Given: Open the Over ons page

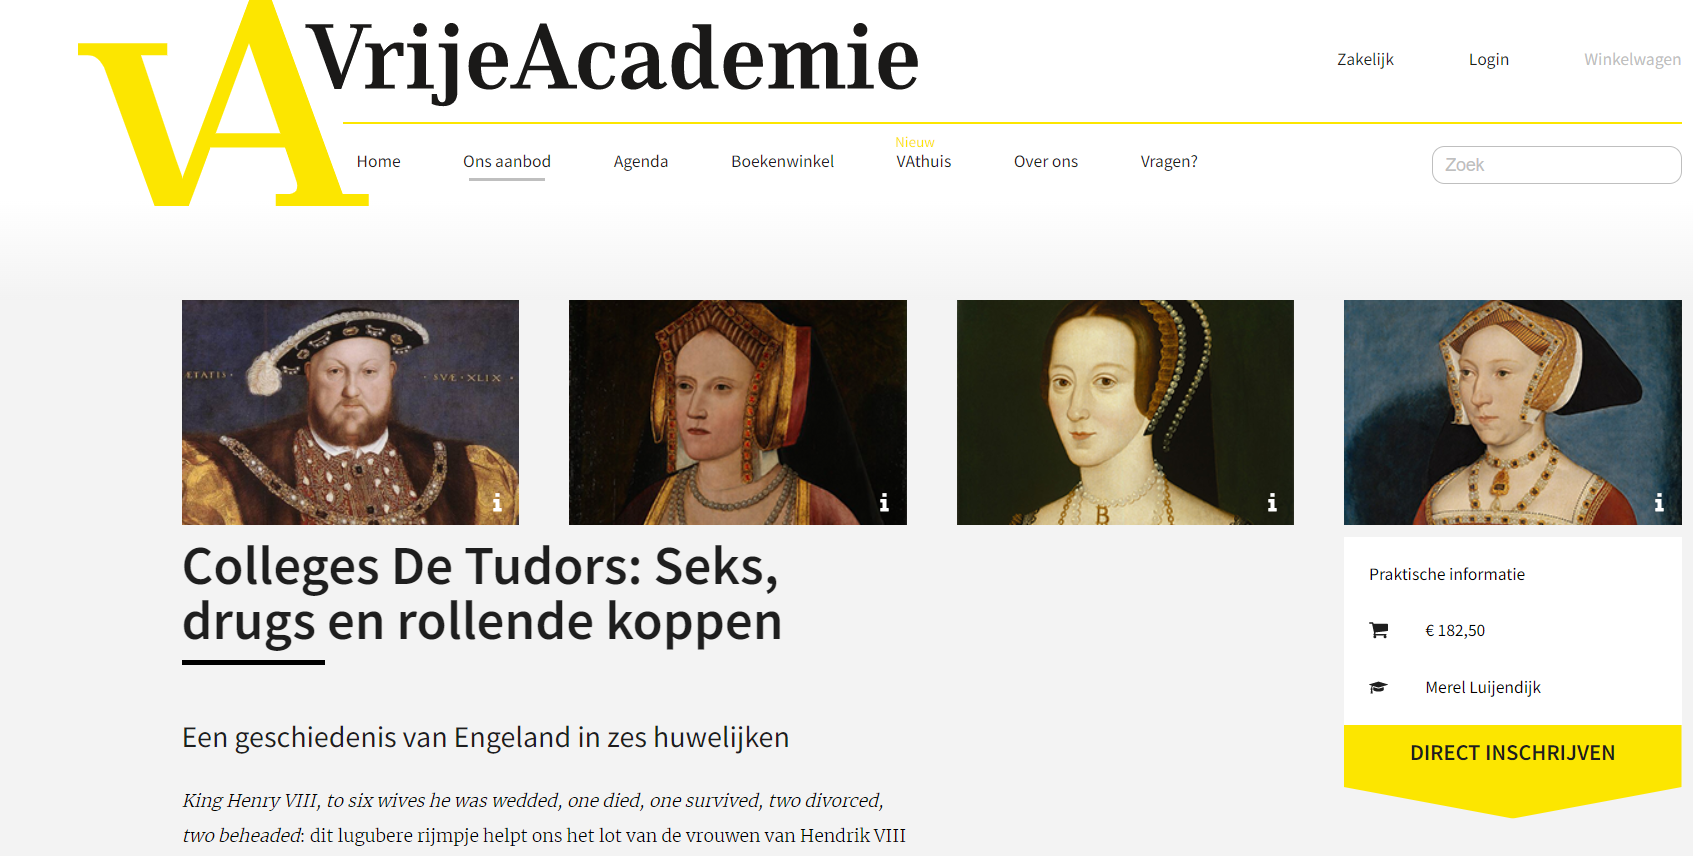Looking at the screenshot, I should 1046,161.
